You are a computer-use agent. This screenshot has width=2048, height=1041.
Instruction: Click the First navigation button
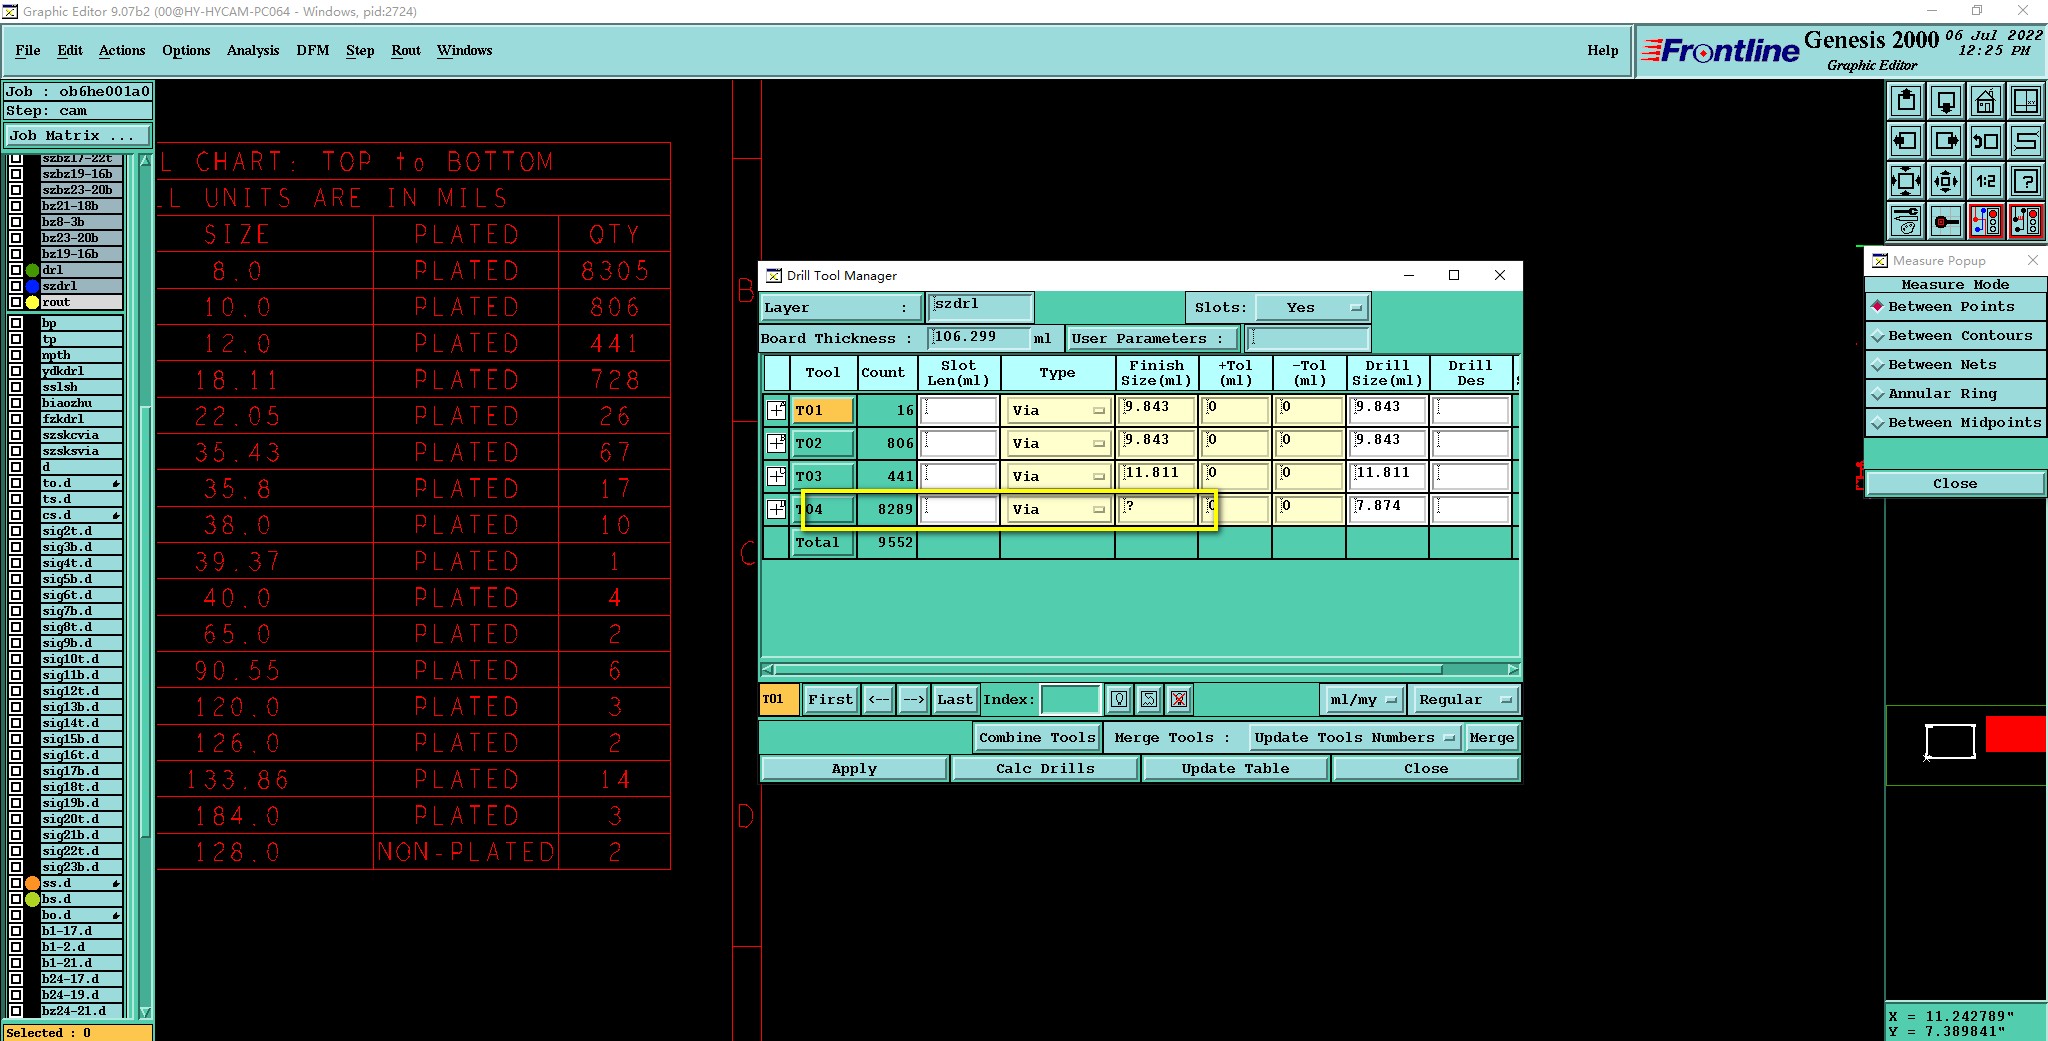click(x=831, y=700)
